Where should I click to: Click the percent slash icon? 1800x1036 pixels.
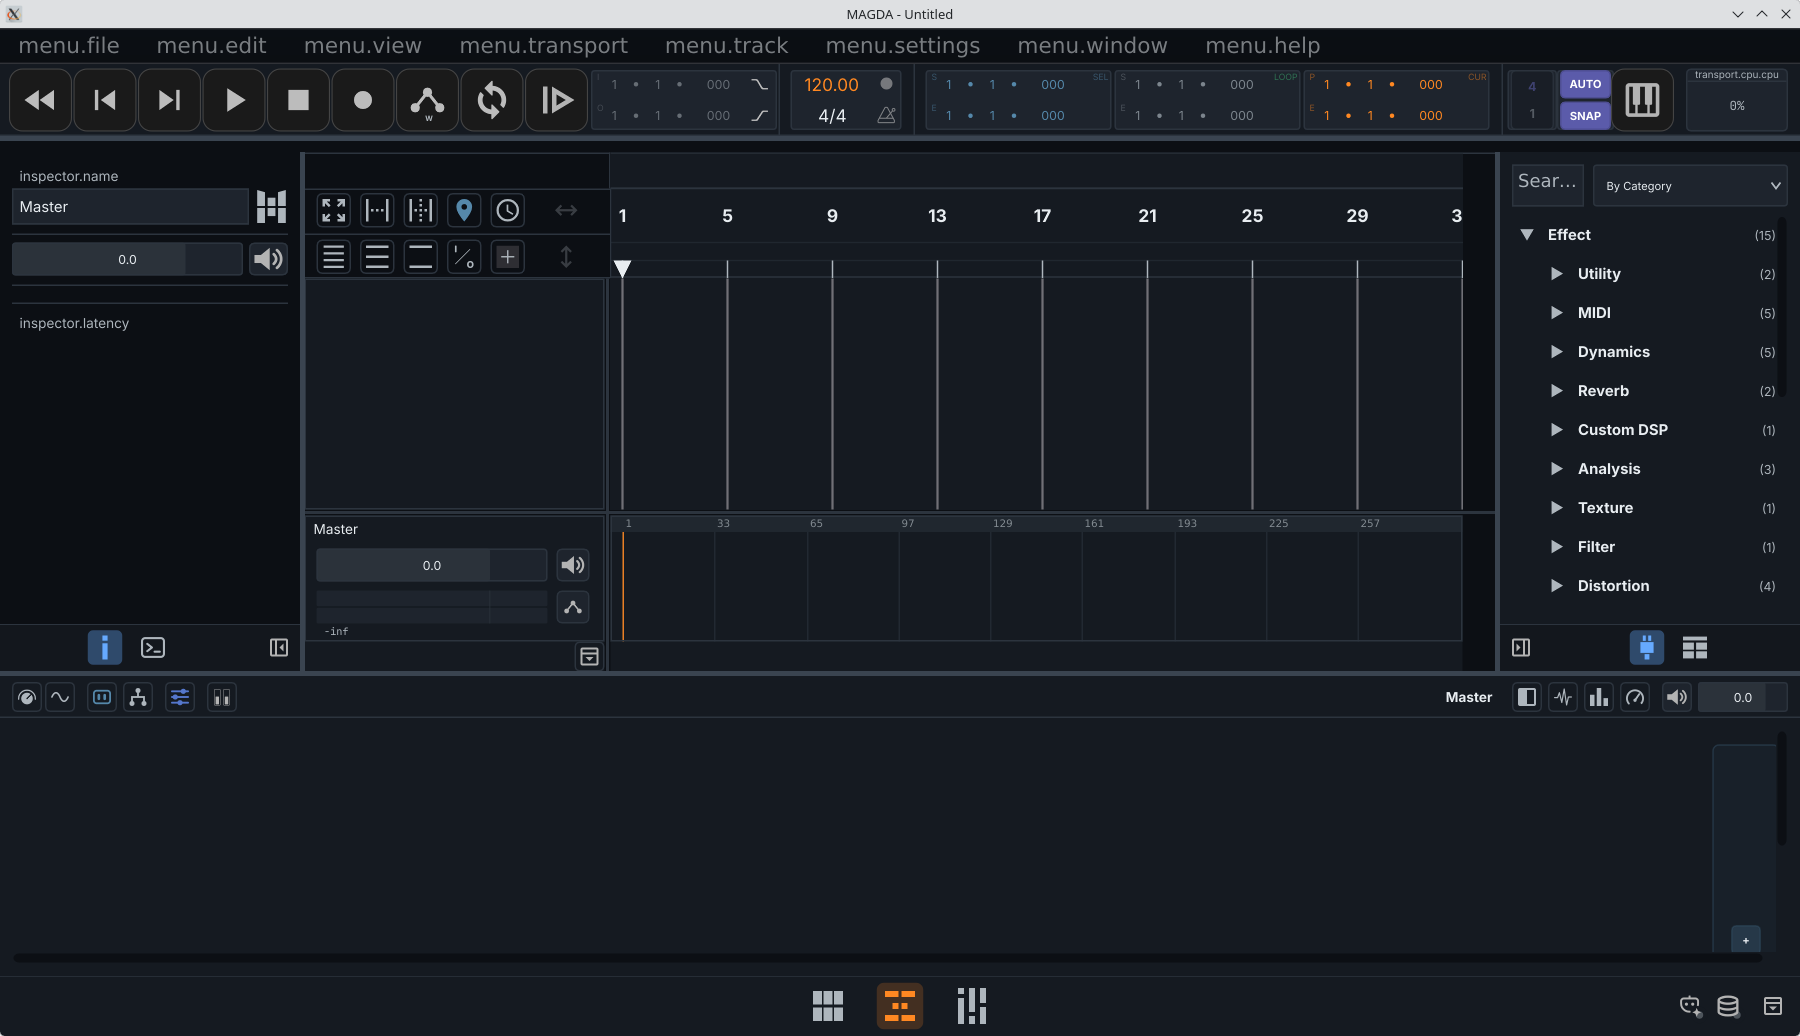[464, 257]
